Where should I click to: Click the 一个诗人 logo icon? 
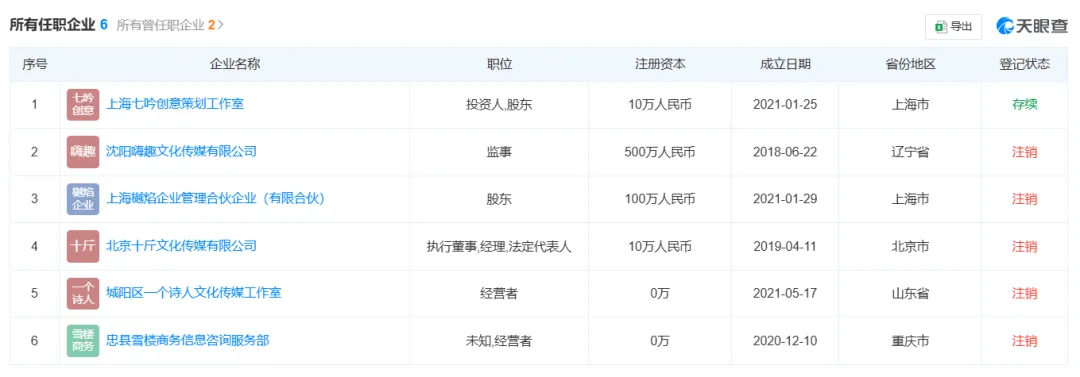(x=83, y=294)
